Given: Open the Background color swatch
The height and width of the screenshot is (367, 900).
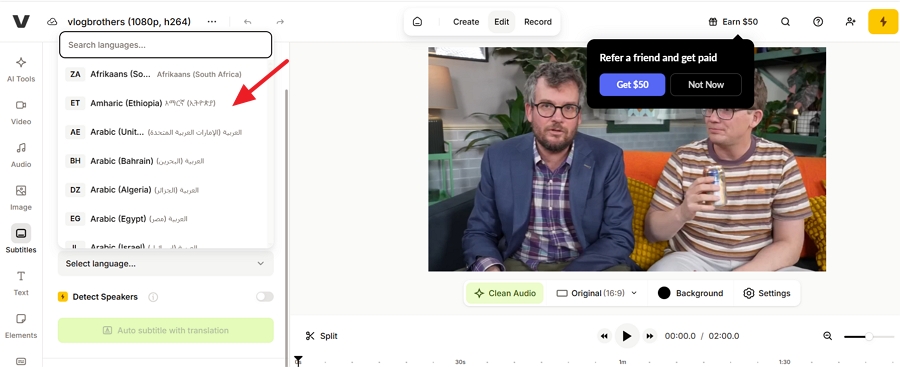Looking at the screenshot, I should coord(664,293).
